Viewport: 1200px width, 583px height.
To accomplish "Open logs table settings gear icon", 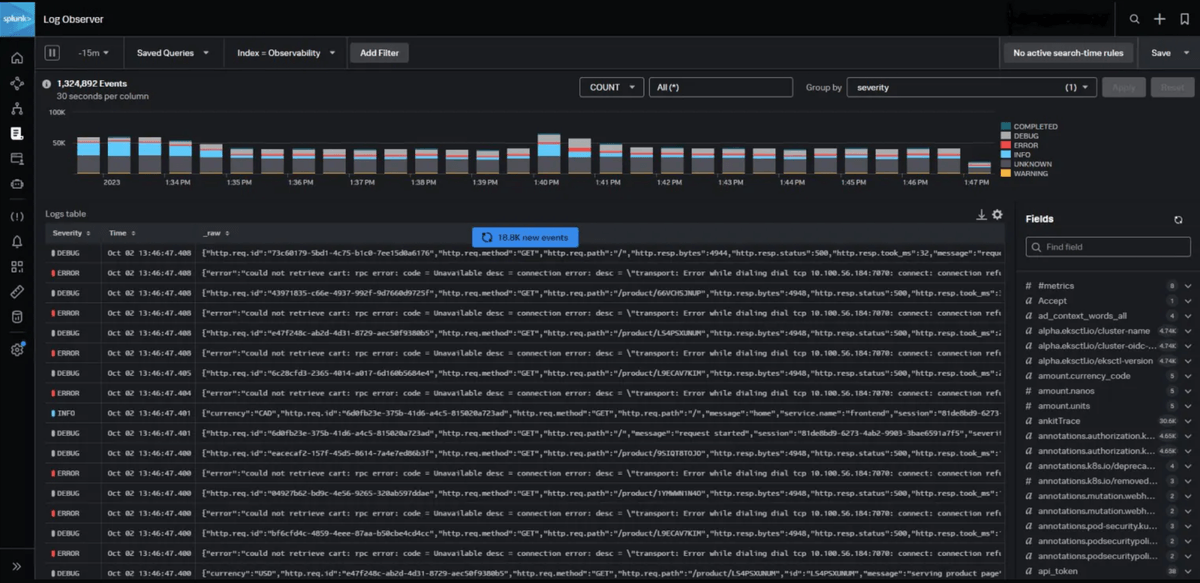I will point(997,215).
